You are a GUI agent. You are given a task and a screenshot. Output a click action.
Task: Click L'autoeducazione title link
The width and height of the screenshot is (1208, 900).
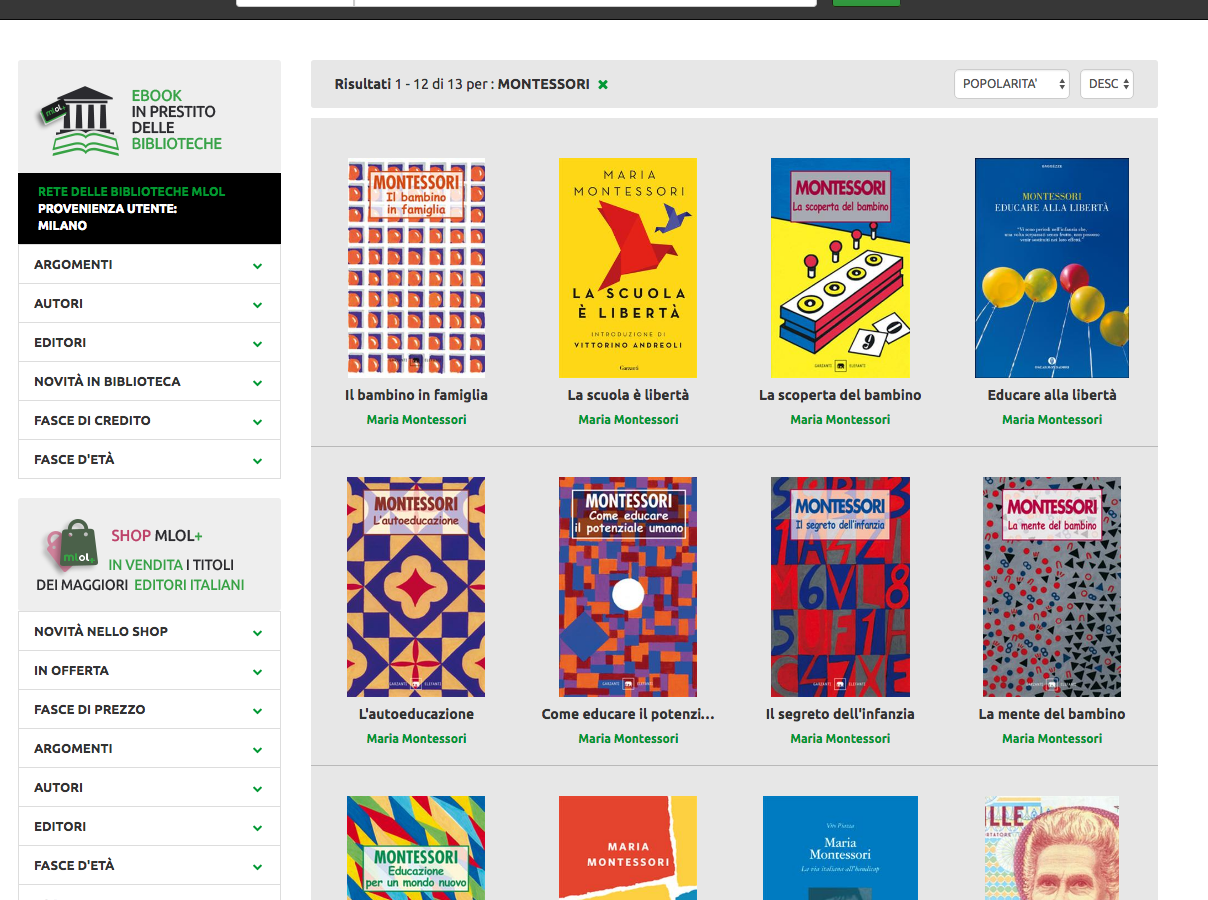pyautogui.click(x=416, y=714)
